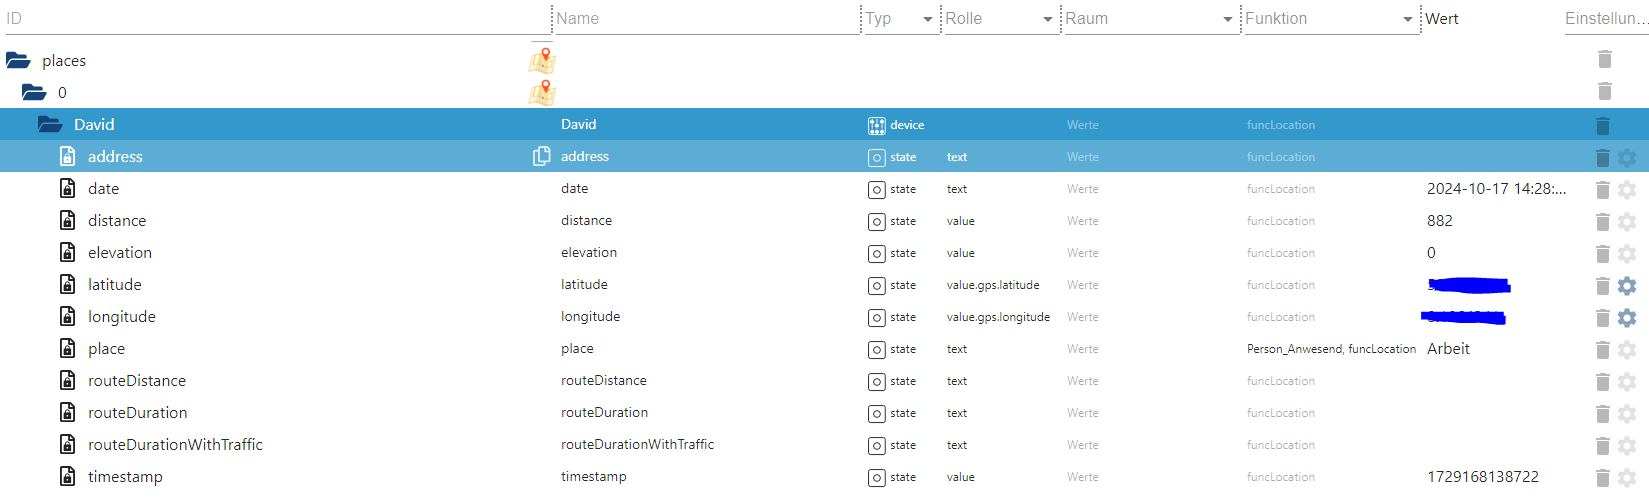Open the Rolle filter dropdown
The image size is (1649, 498).
click(1047, 19)
